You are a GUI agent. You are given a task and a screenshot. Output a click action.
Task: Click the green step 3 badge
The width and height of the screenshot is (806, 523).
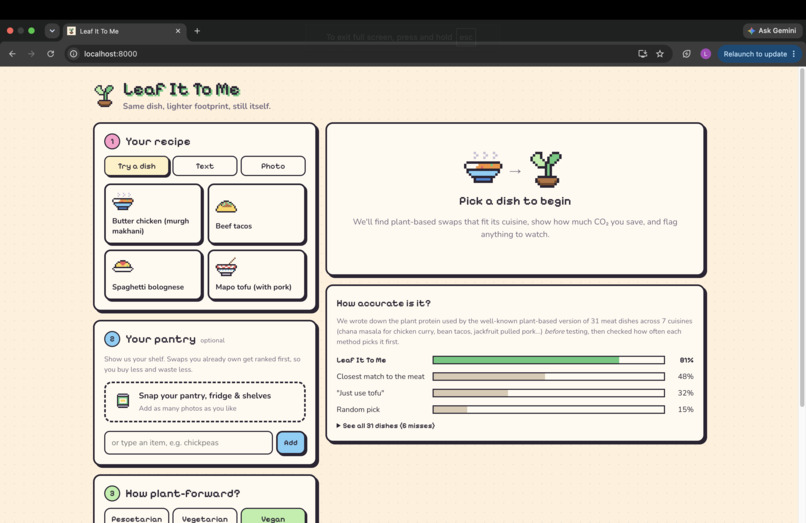pyautogui.click(x=112, y=493)
